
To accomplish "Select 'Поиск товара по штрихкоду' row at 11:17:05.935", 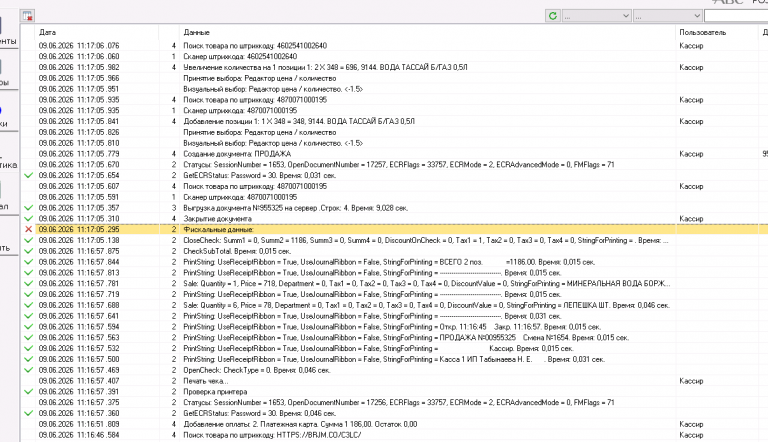I will [x=255, y=99].
